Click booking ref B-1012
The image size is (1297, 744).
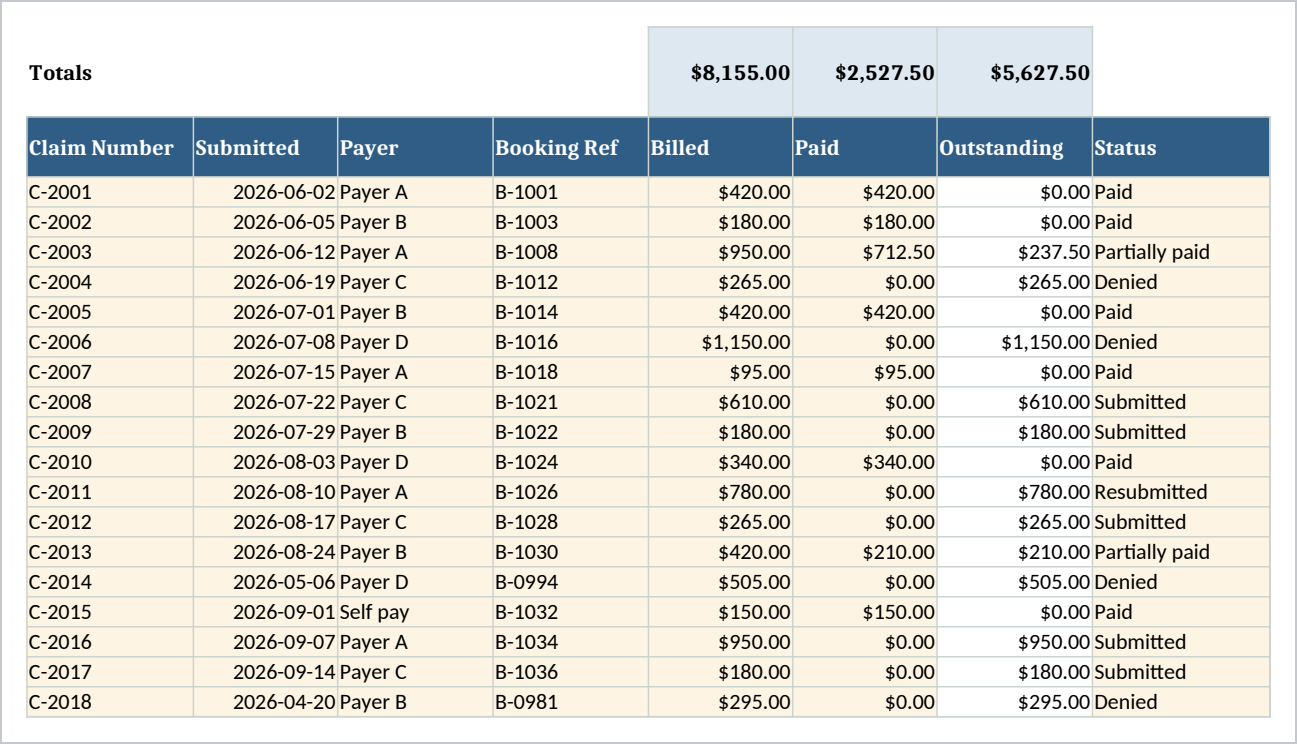click(570, 282)
